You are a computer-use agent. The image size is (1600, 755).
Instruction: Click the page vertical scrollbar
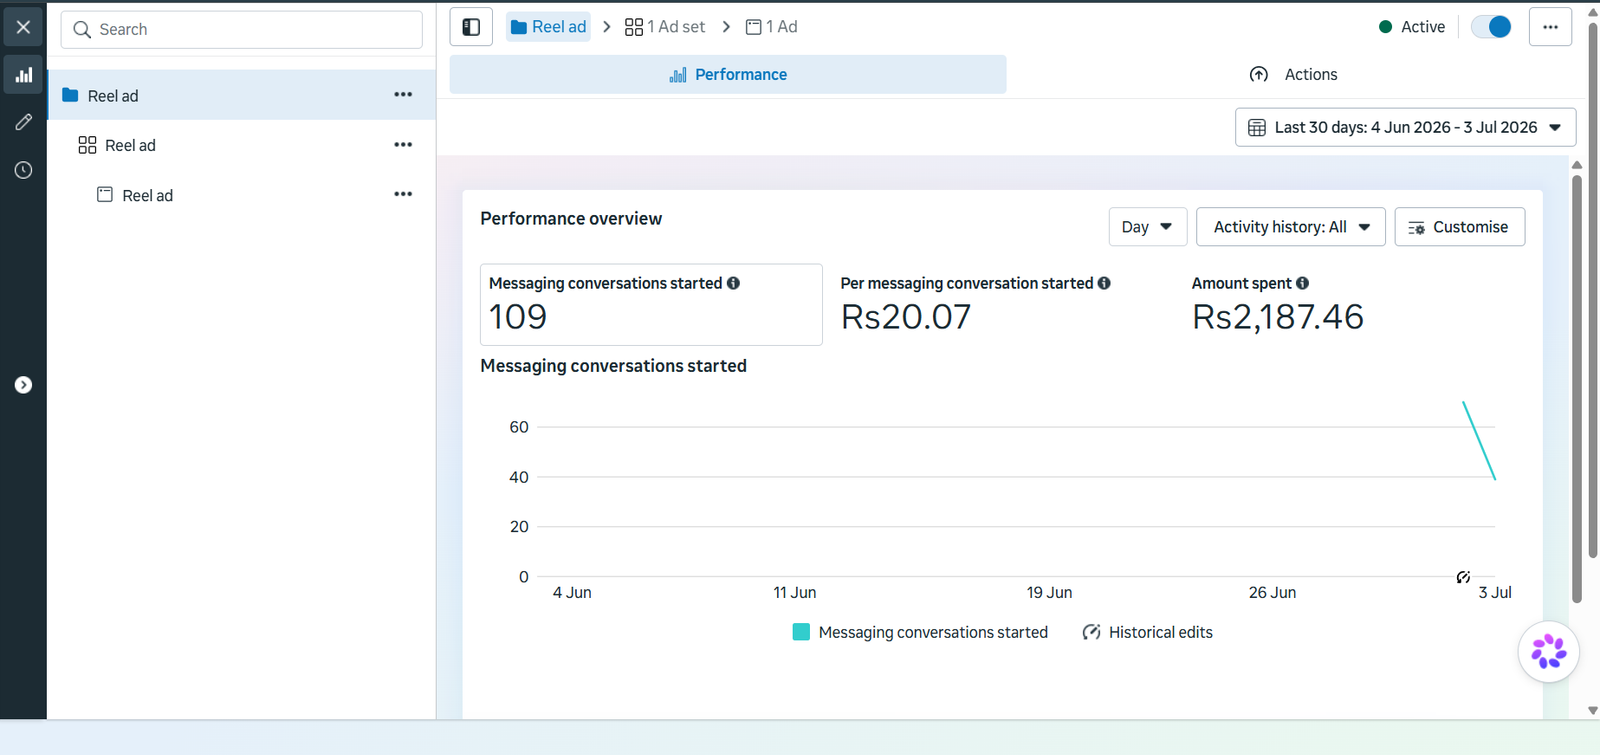(x=1593, y=290)
